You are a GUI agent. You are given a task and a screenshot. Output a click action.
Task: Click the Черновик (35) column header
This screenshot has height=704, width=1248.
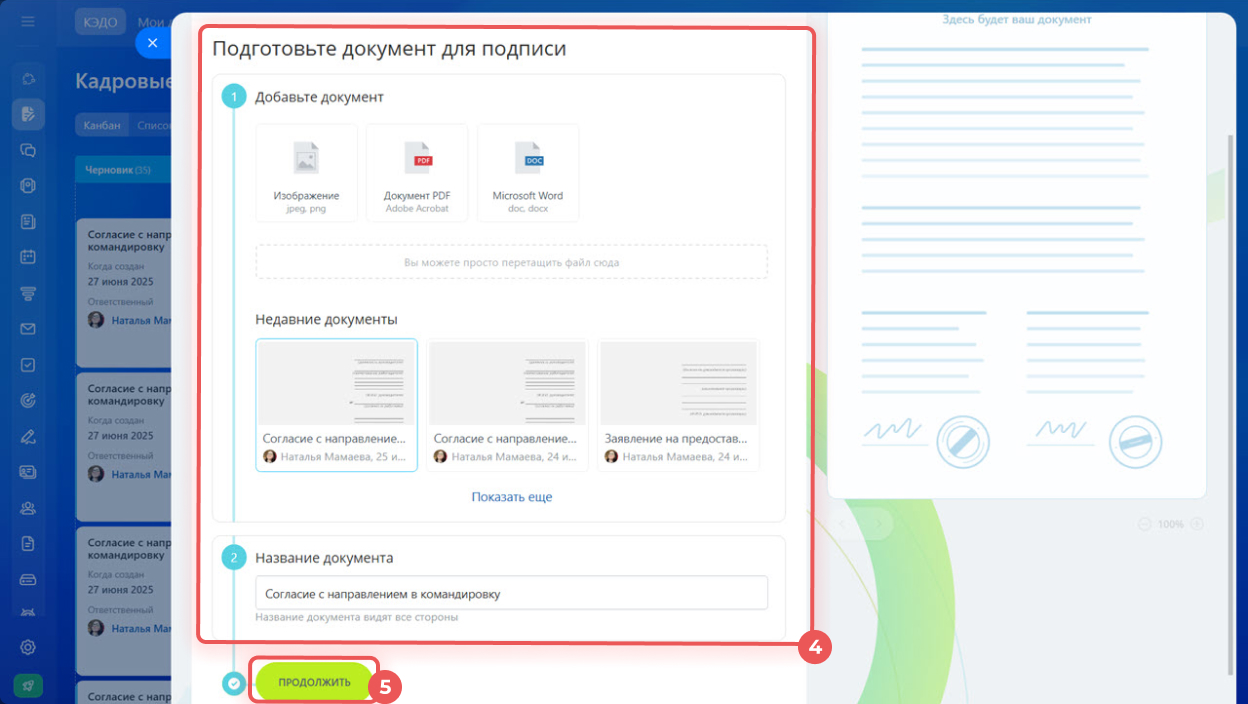pos(122,170)
